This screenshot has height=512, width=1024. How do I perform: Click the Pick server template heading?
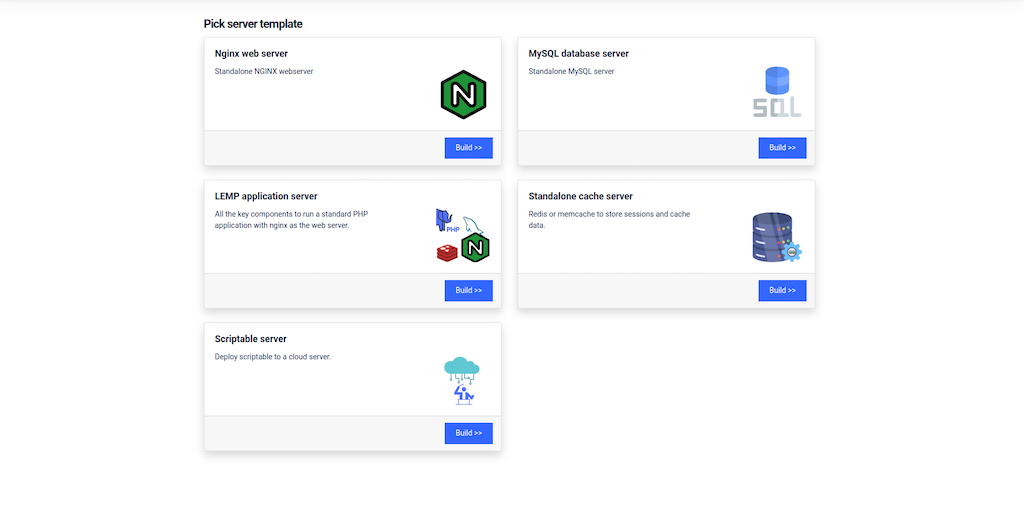tap(253, 24)
